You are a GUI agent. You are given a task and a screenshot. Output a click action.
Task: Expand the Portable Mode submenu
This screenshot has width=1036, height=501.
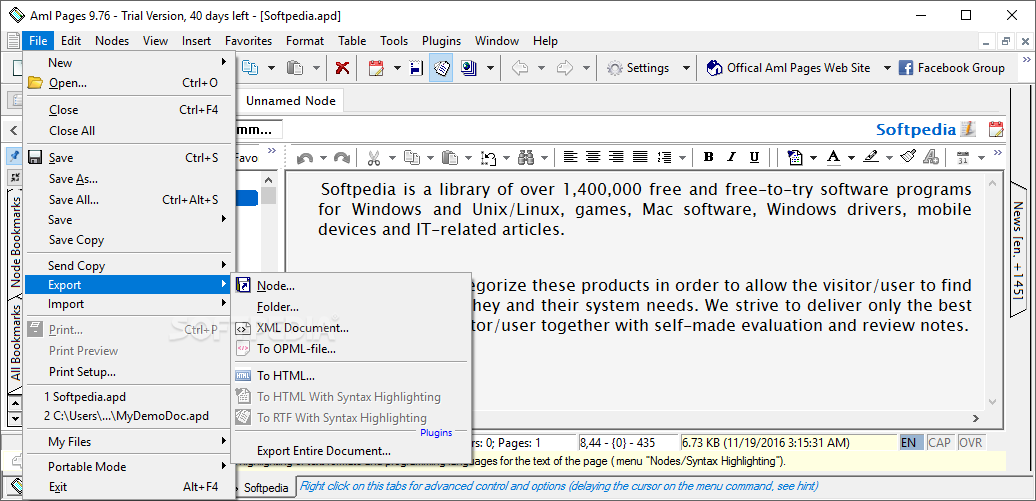point(130,467)
